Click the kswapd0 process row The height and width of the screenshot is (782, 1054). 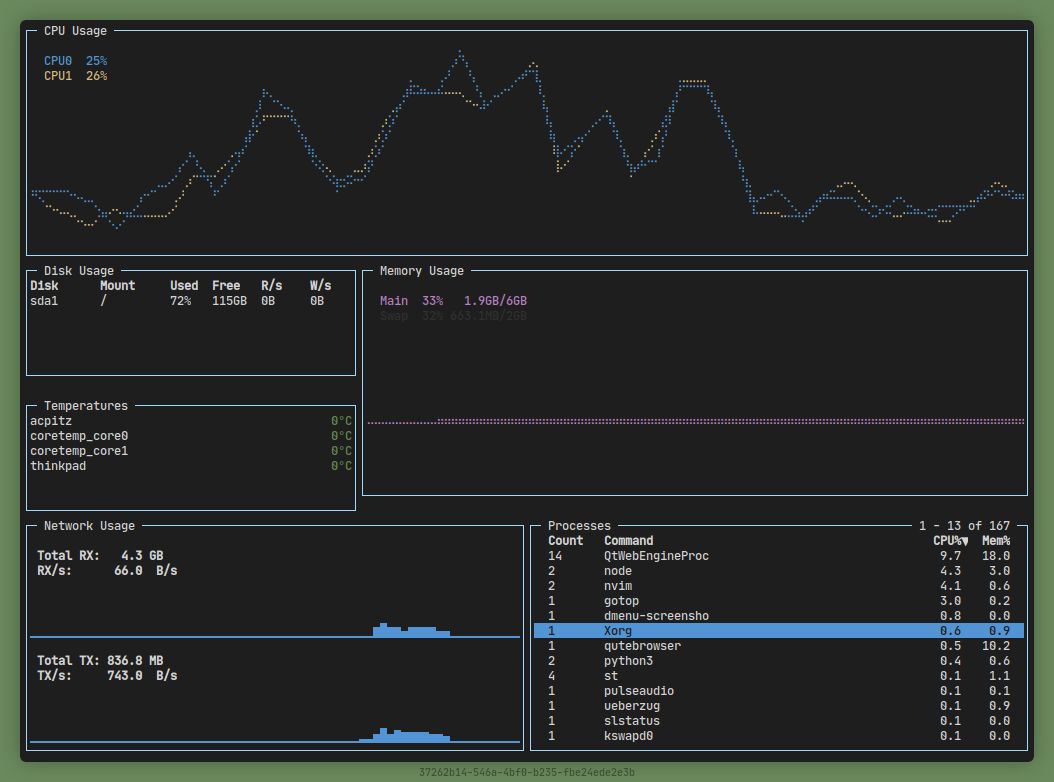(x=628, y=736)
